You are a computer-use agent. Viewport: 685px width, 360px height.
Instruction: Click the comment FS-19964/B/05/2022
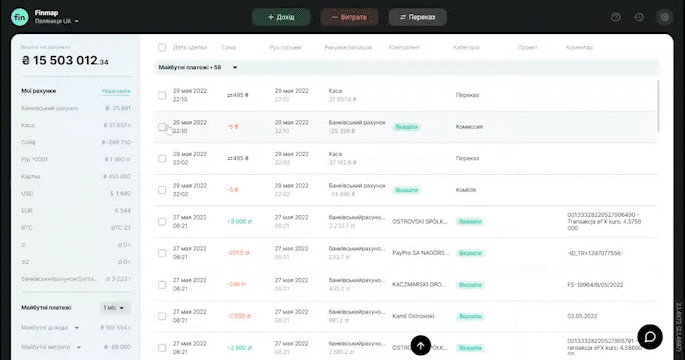point(595,285)
